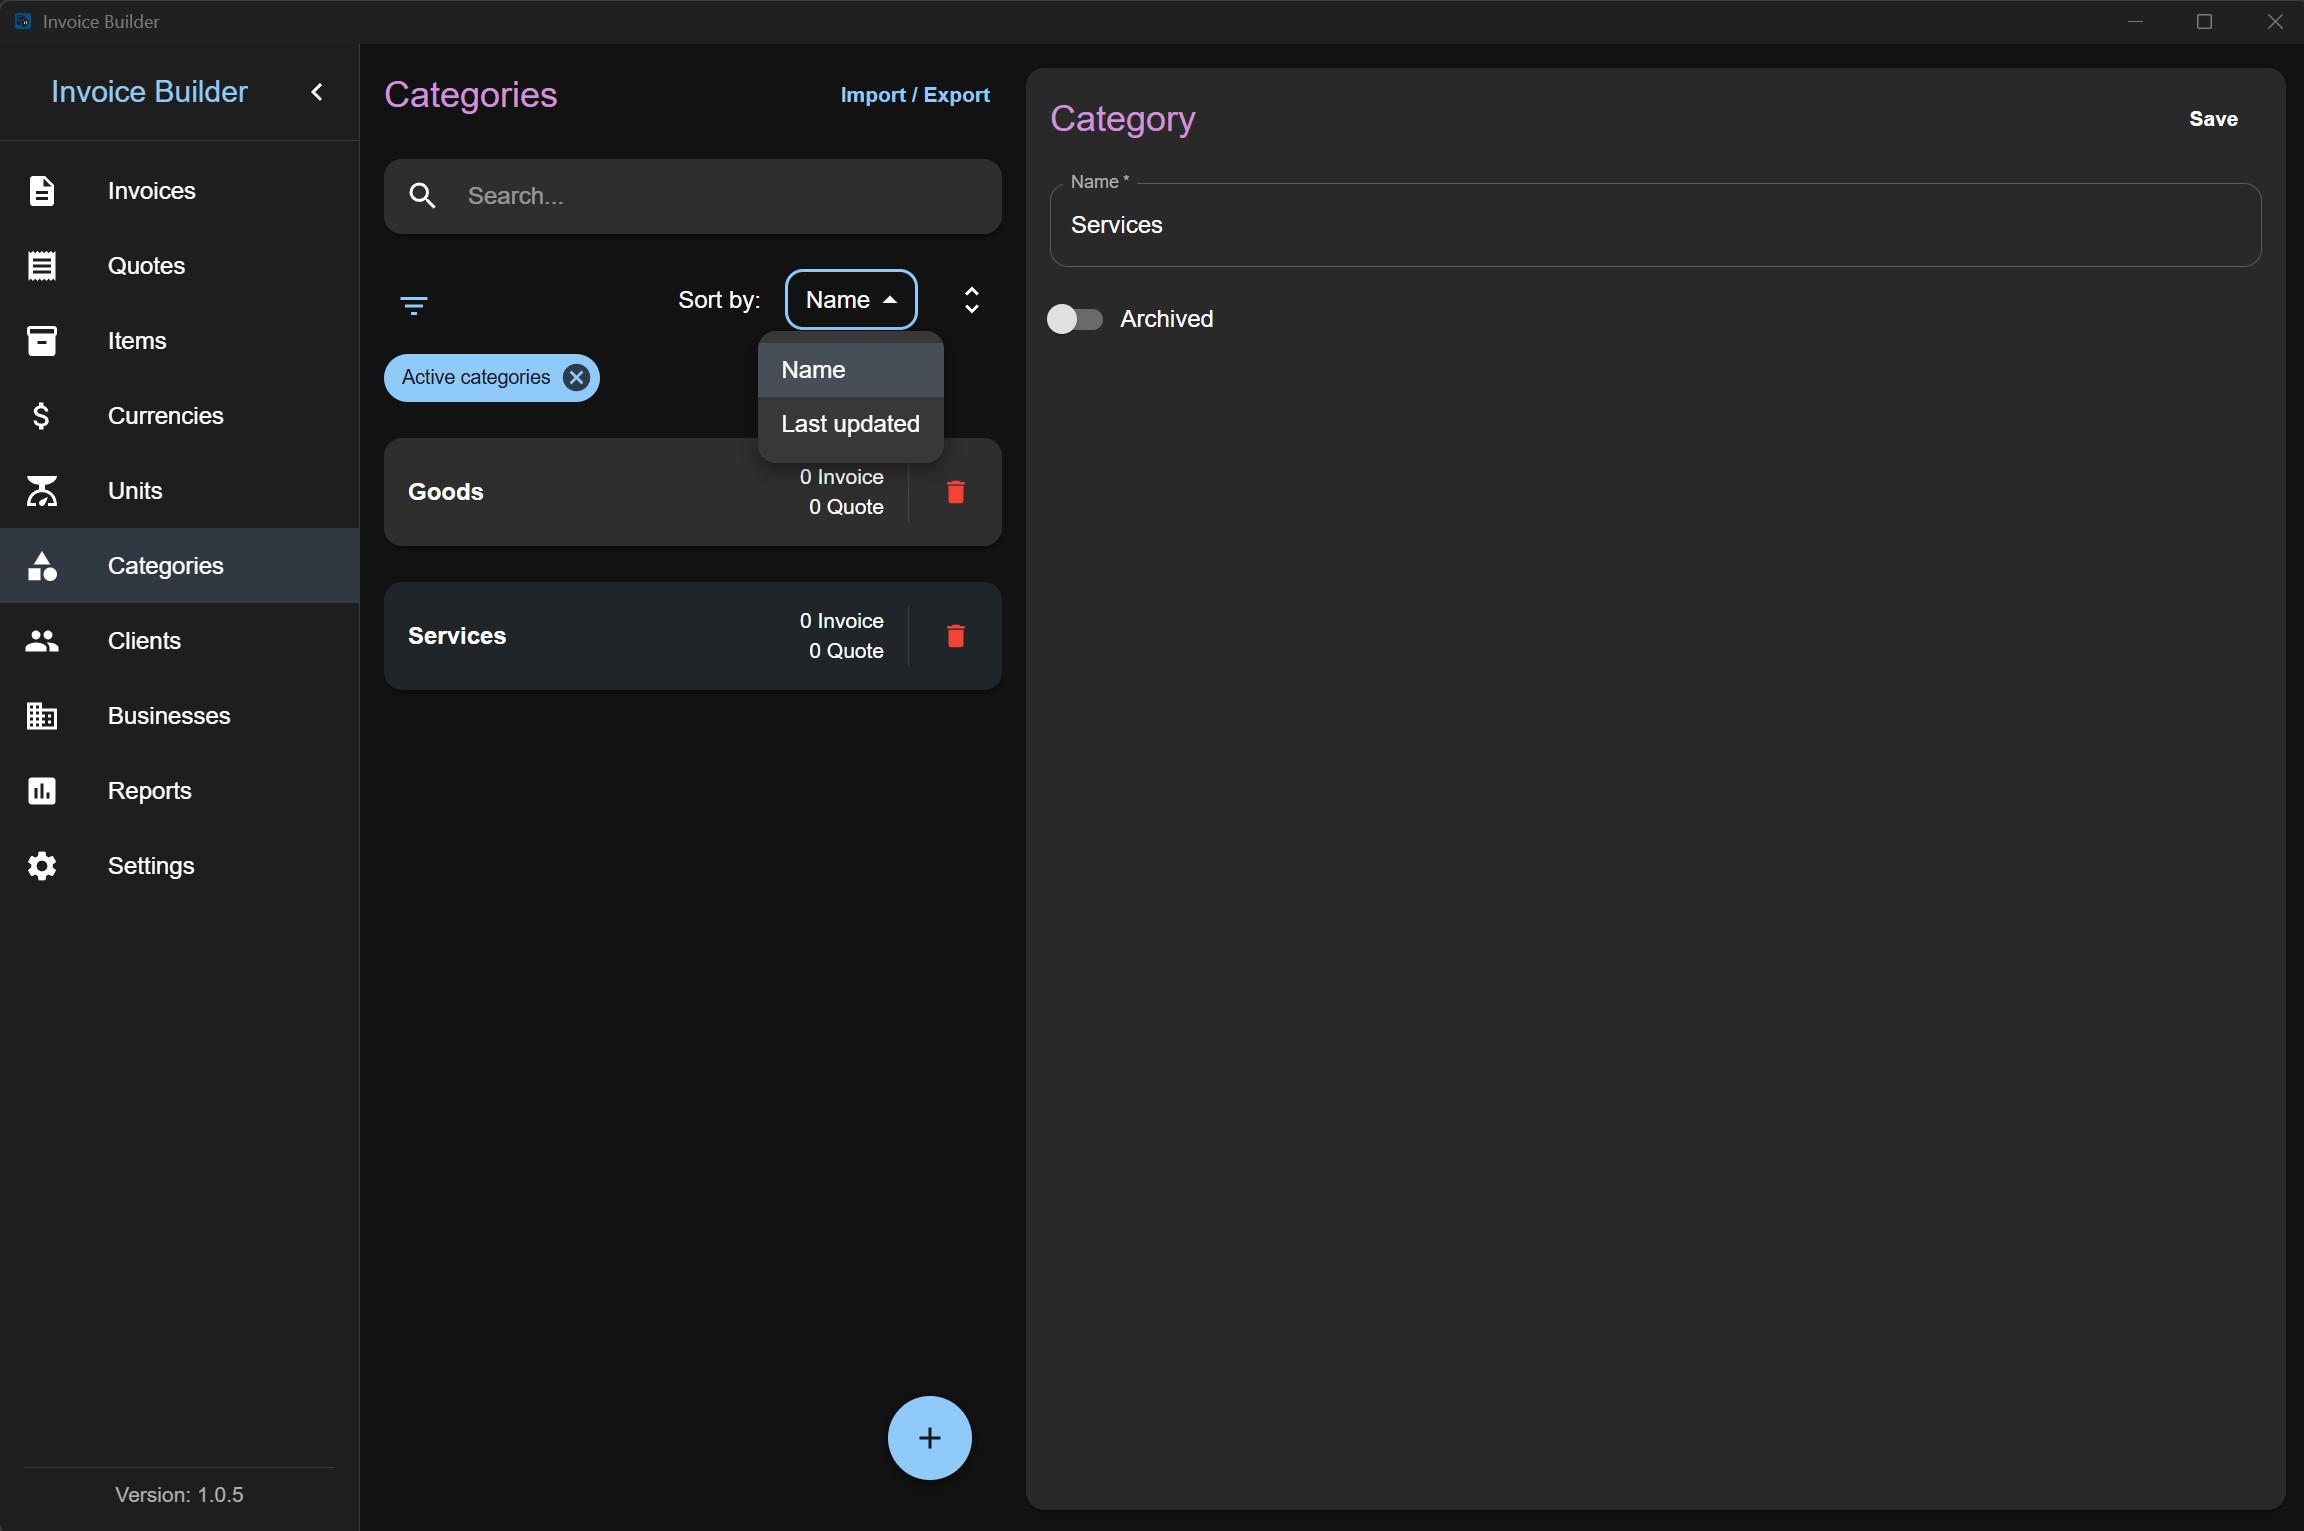Screen dimensions: 2304x1531
Task: Click the Quotes receipt icon
Action: click(x=41, y=265)
